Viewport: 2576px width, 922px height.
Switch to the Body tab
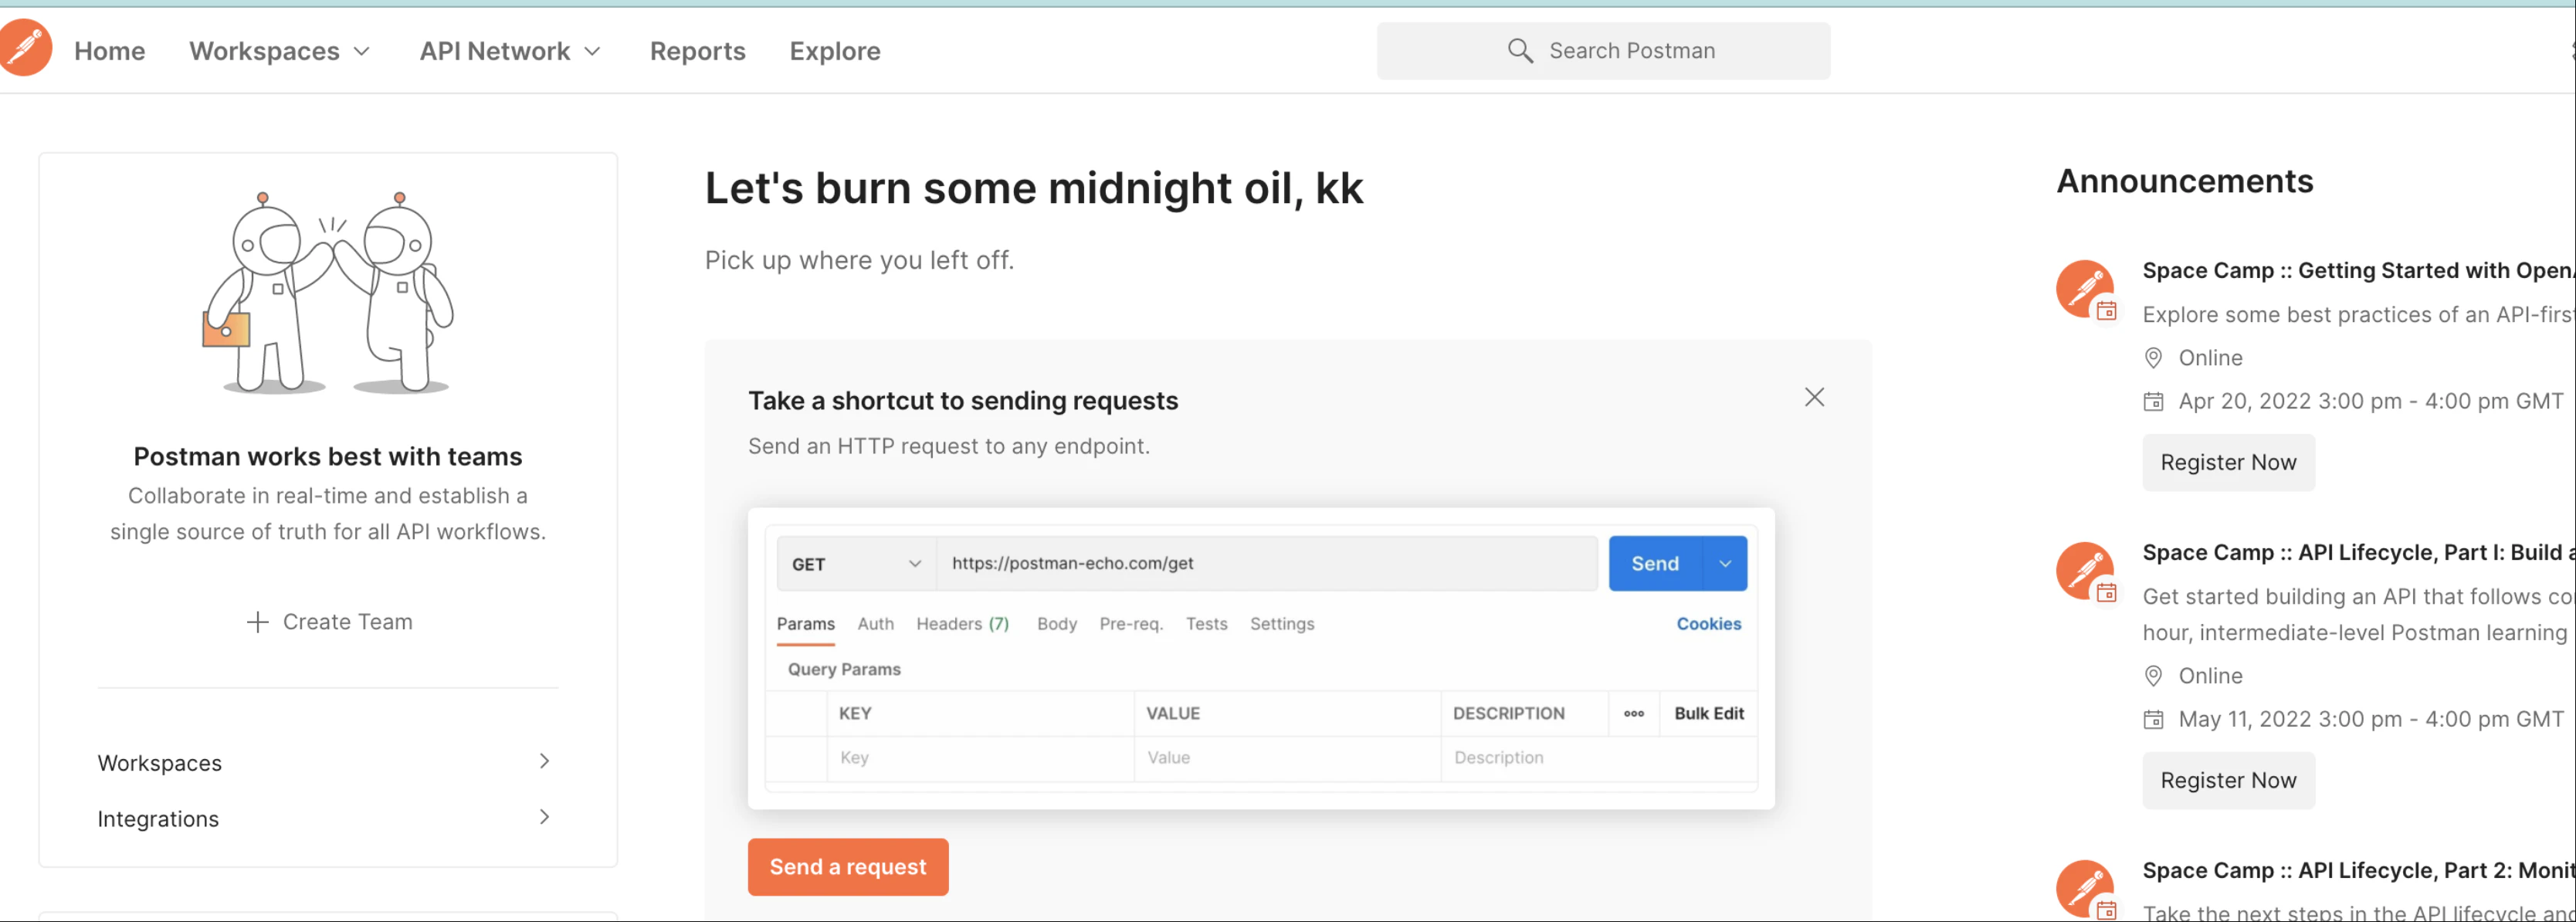[x=1057, y=624]
